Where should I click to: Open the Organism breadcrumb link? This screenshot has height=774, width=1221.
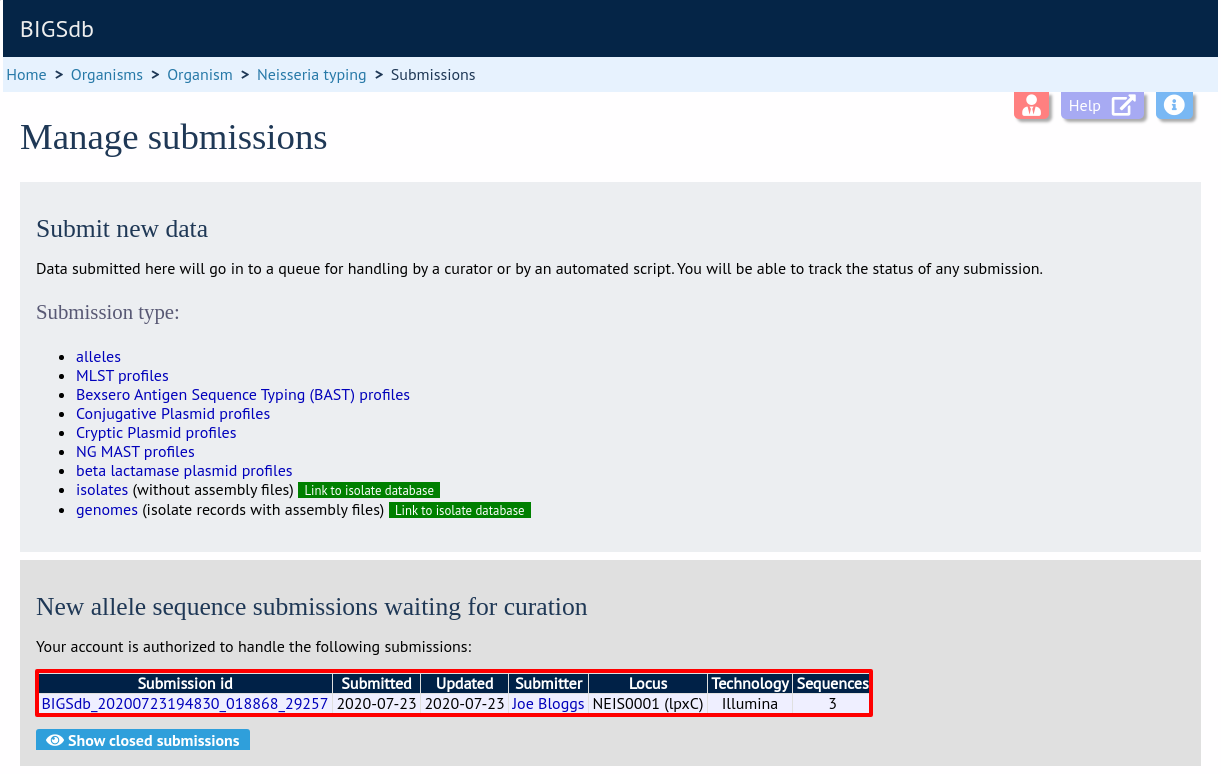pos(200,75)
